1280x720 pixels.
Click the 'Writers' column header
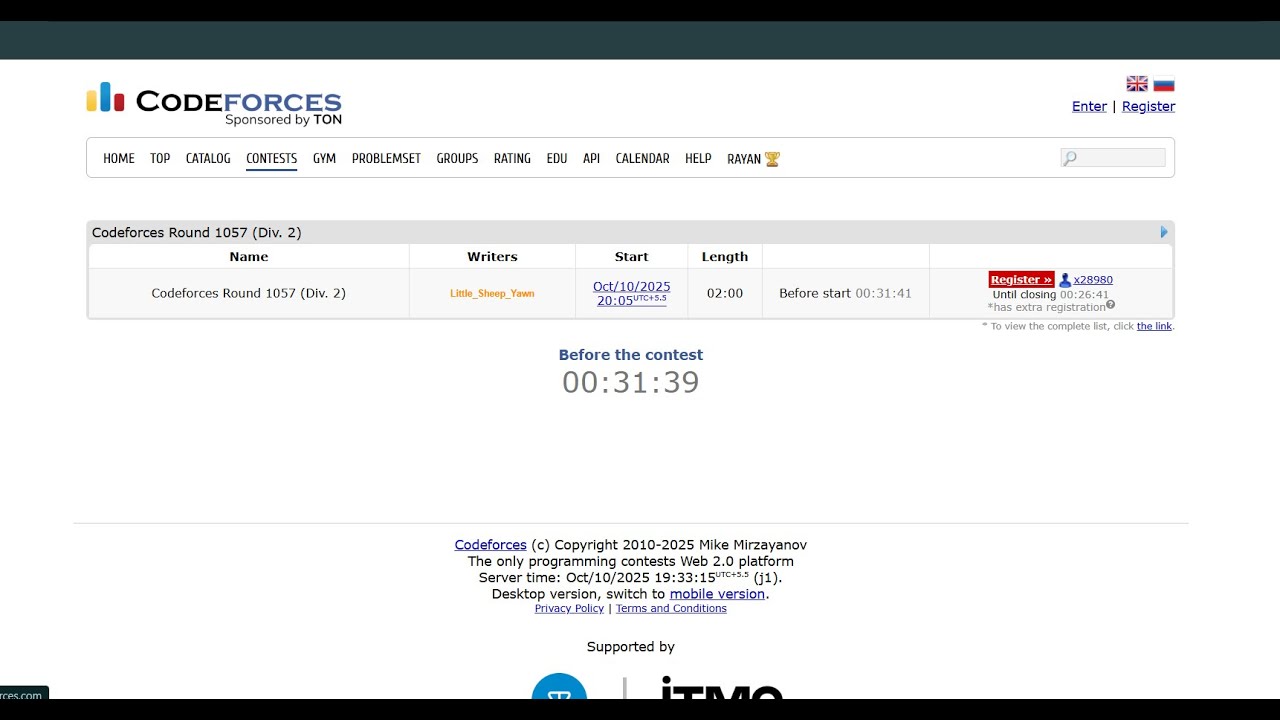493,257
